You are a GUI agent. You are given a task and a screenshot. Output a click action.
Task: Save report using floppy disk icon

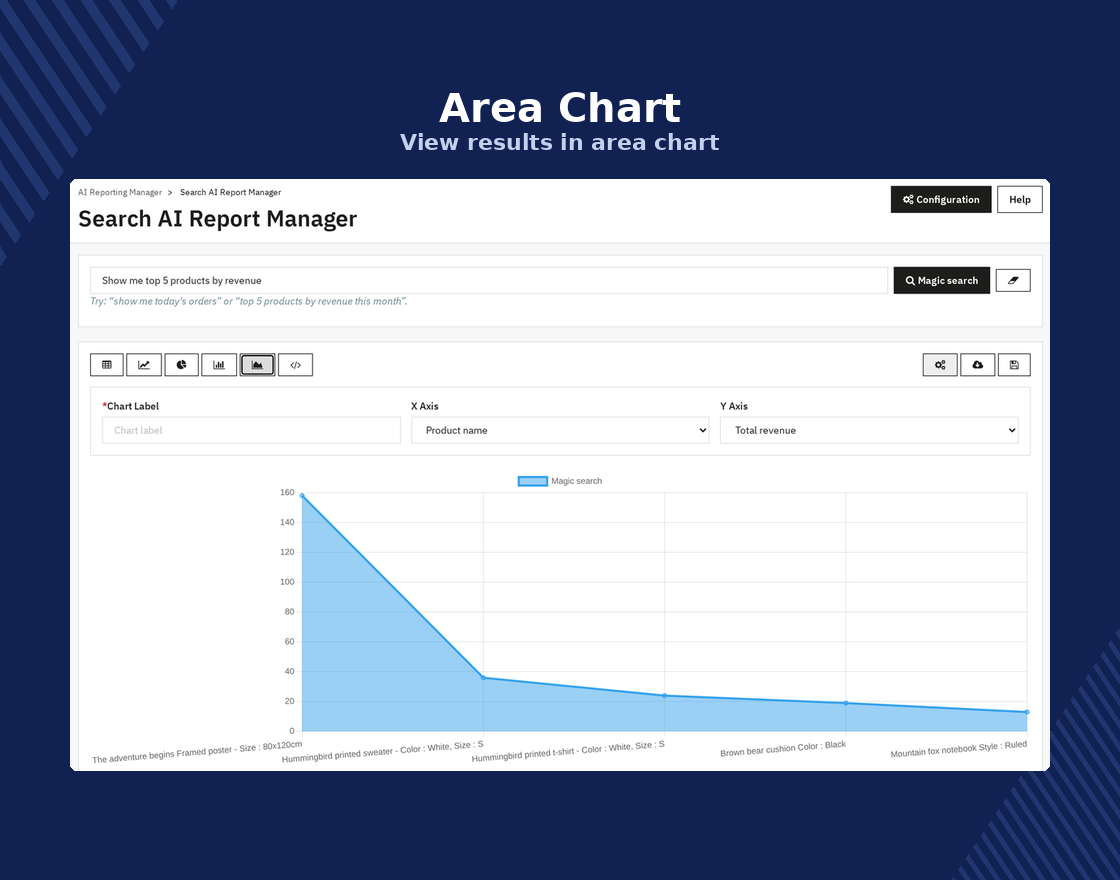[1014, 365]
